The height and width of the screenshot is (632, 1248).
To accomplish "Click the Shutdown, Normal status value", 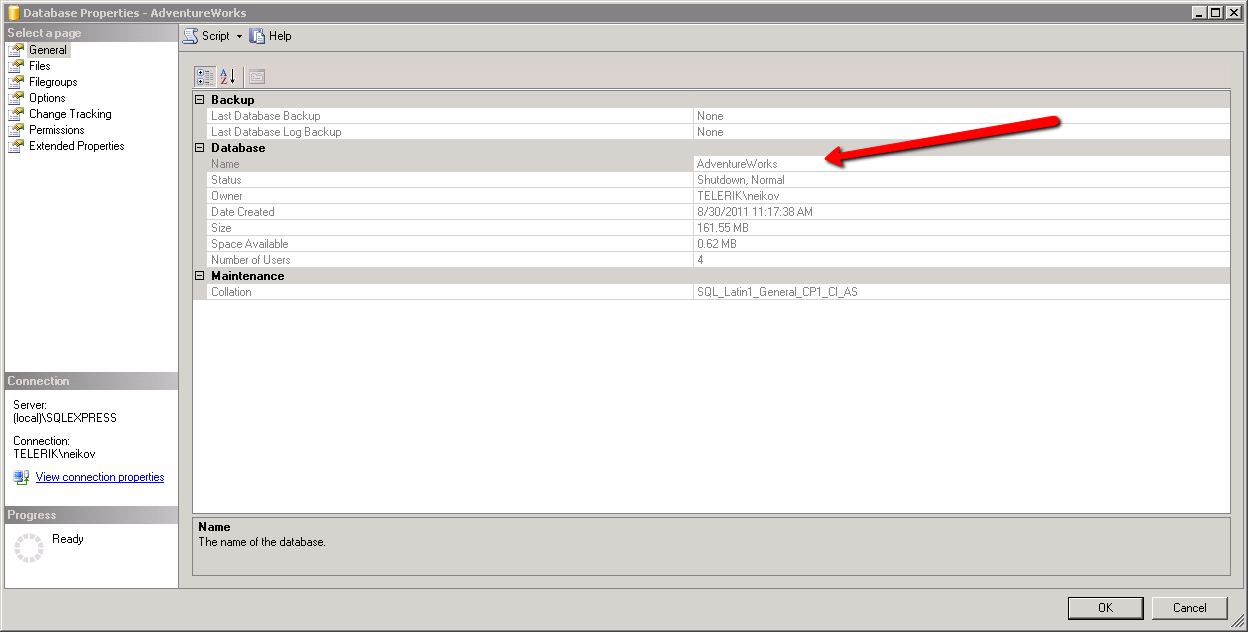I will [x=741, y=180].
